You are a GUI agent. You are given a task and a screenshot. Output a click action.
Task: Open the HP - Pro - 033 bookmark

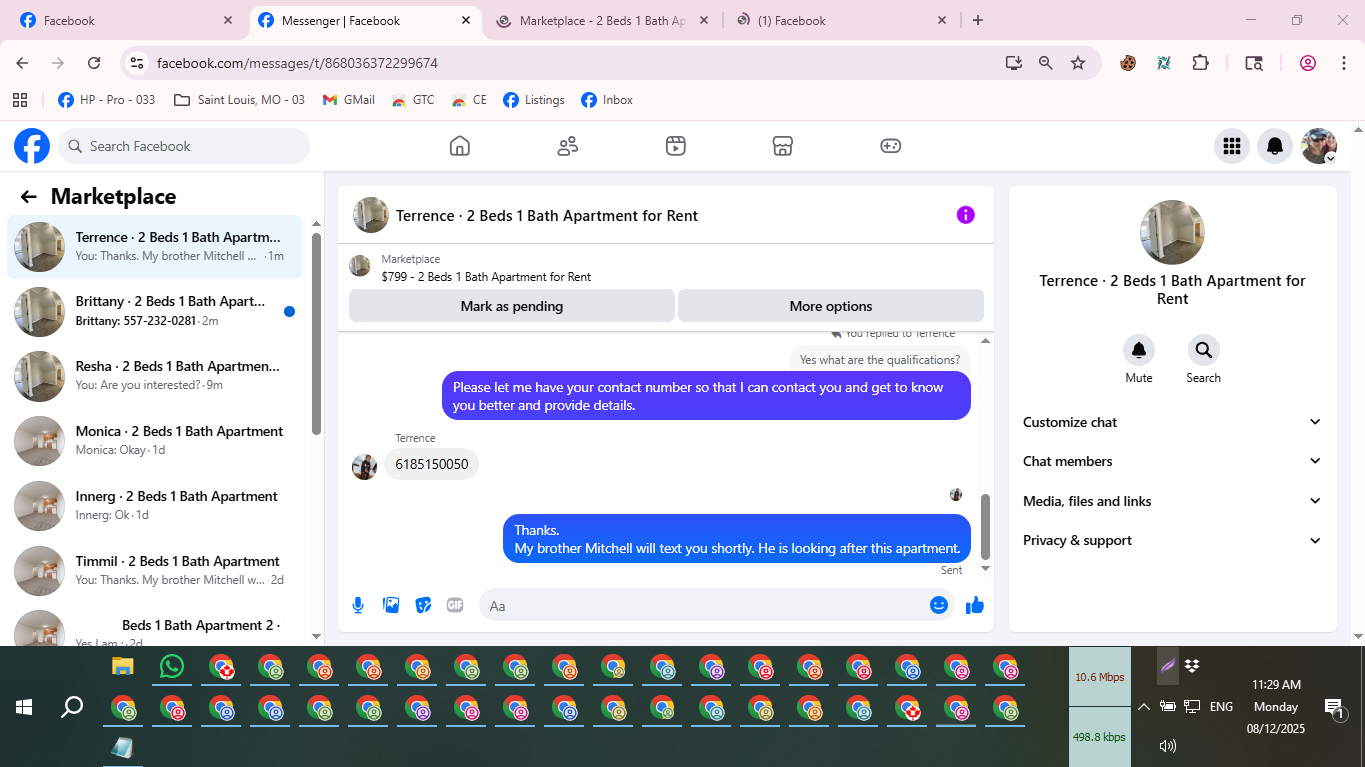click(107, 100)
